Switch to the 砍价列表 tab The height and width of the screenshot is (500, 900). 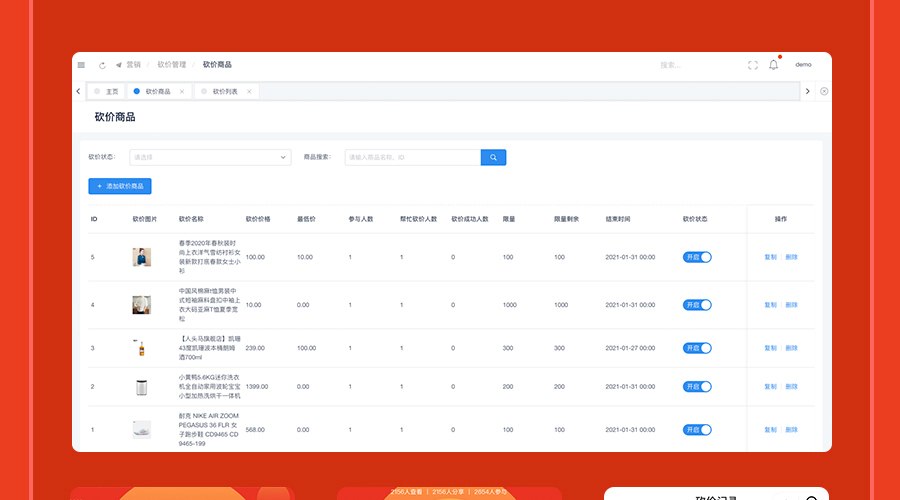click(x=226, y=91)
